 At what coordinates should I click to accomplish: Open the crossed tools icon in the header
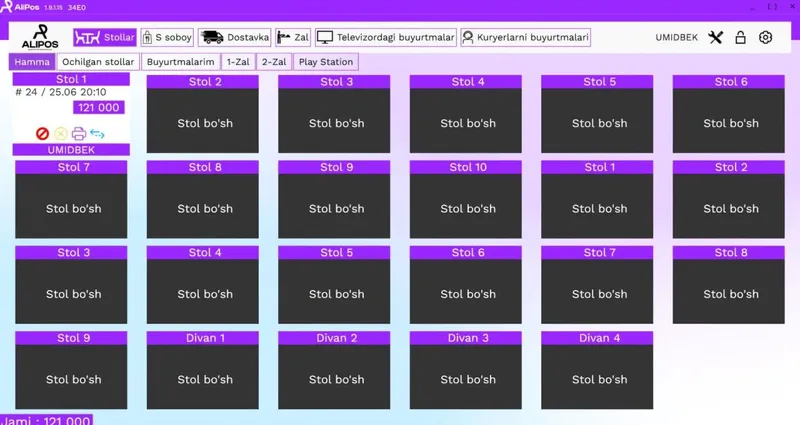pos(715,37)
